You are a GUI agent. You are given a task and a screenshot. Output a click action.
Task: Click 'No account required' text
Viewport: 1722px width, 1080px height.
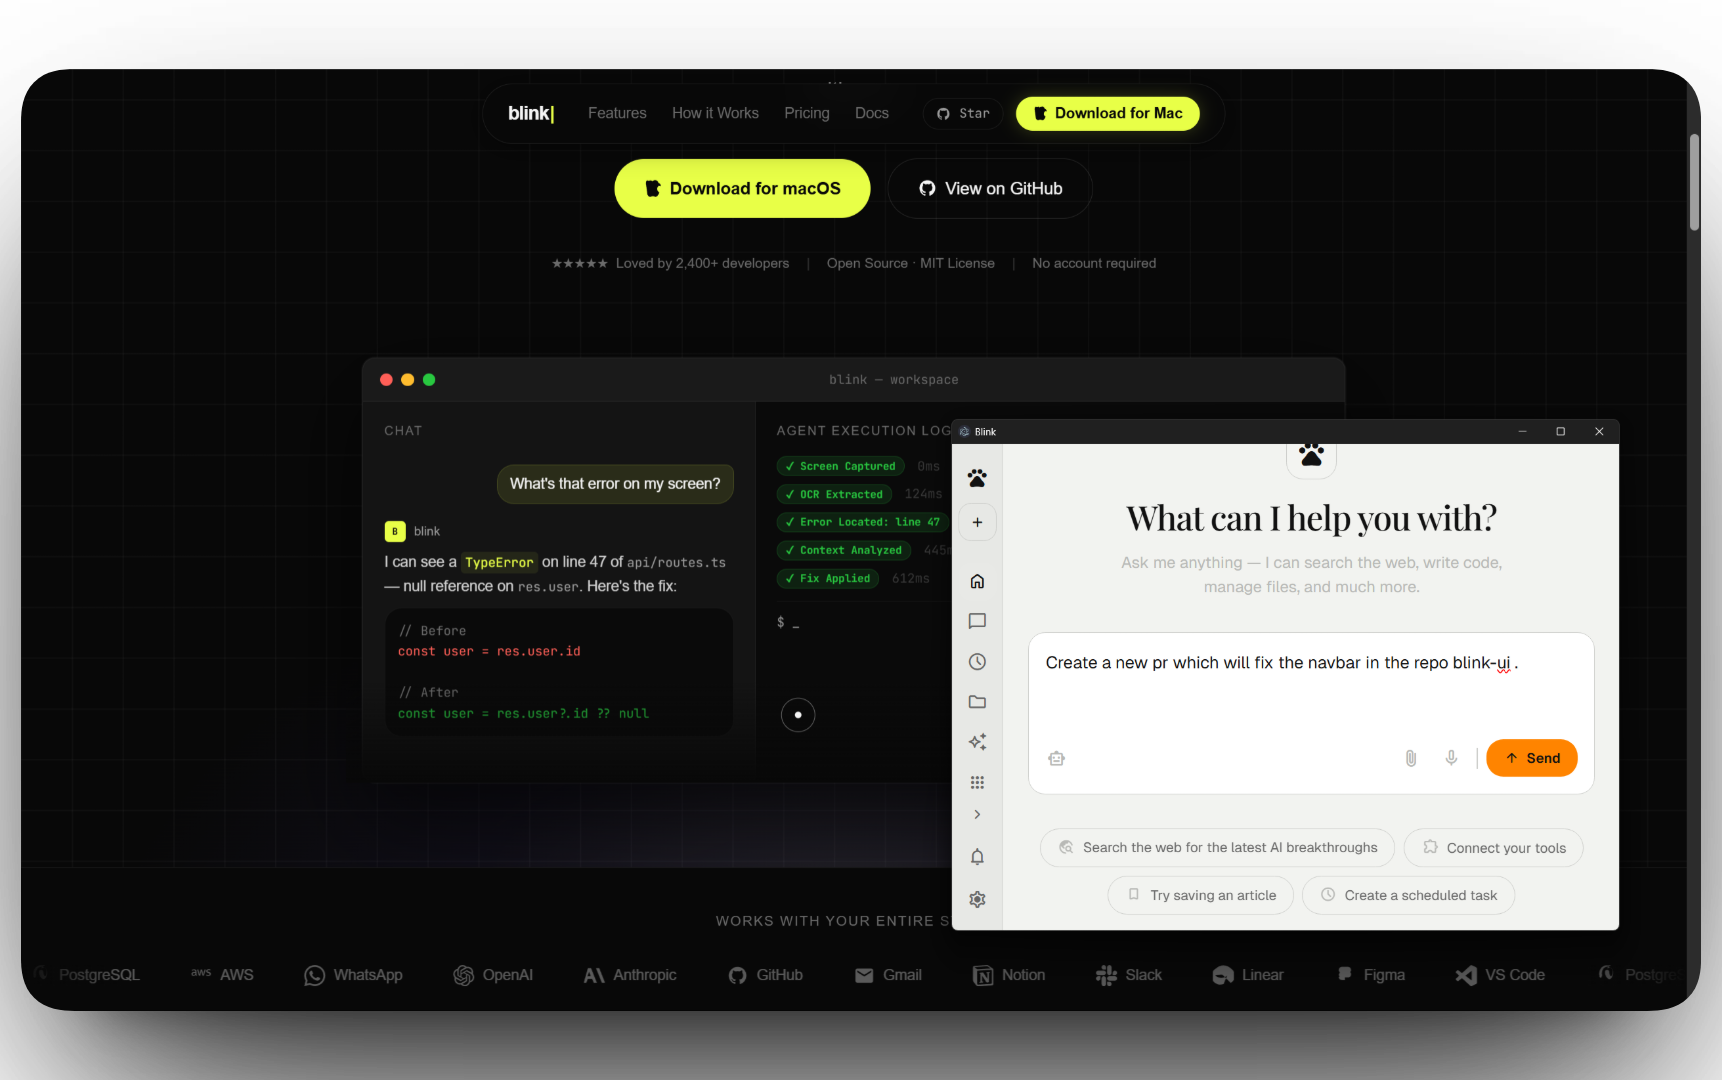(x=1094, y=263)
